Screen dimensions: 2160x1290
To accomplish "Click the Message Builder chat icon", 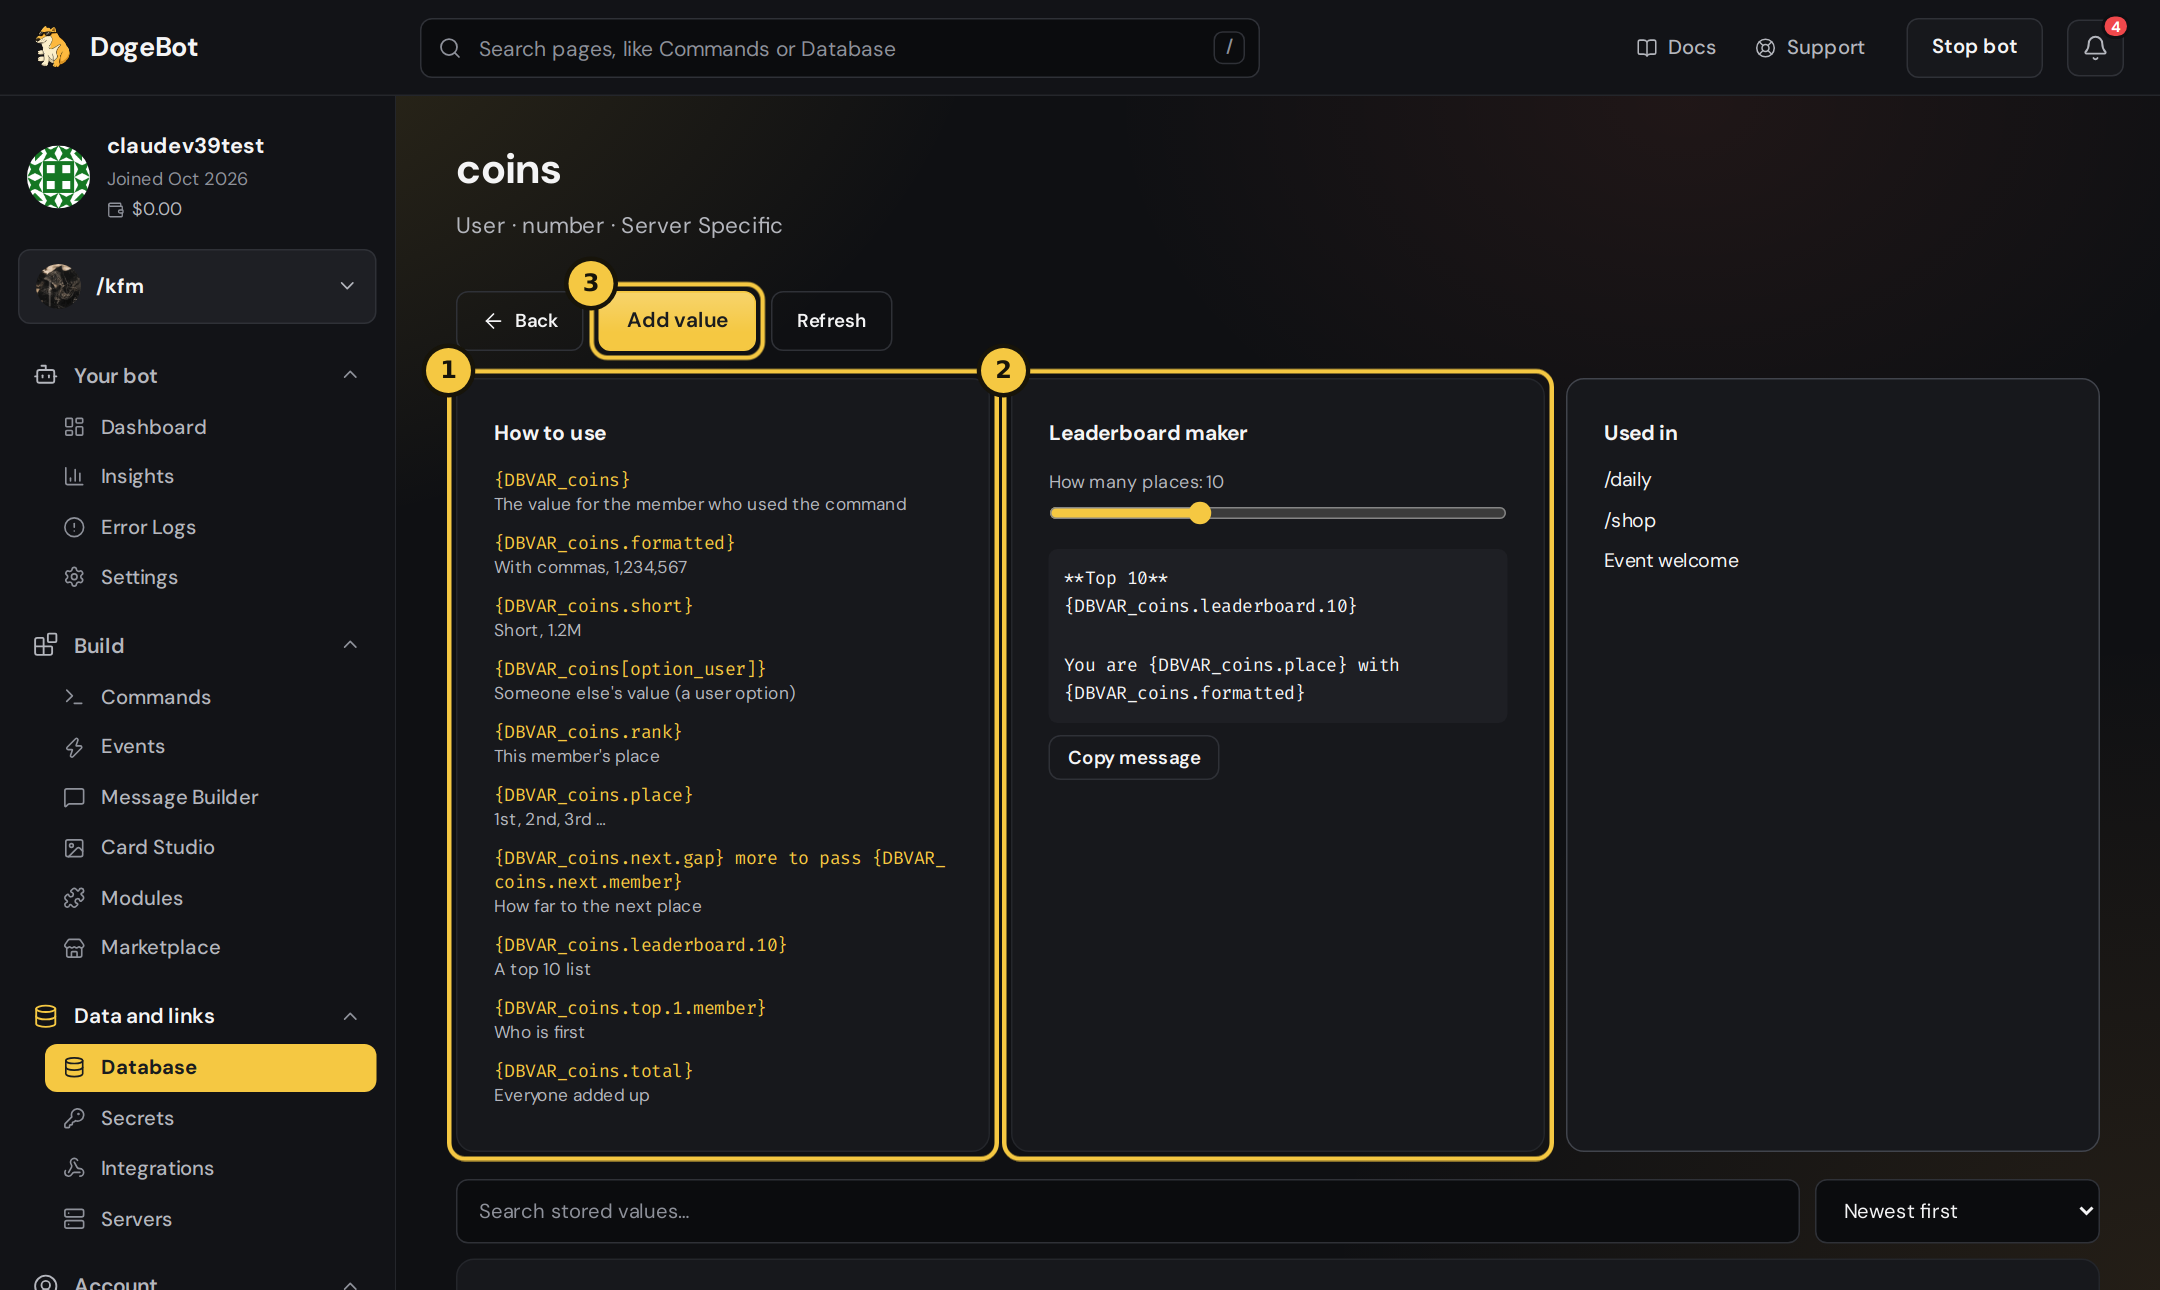I will 74,797.
